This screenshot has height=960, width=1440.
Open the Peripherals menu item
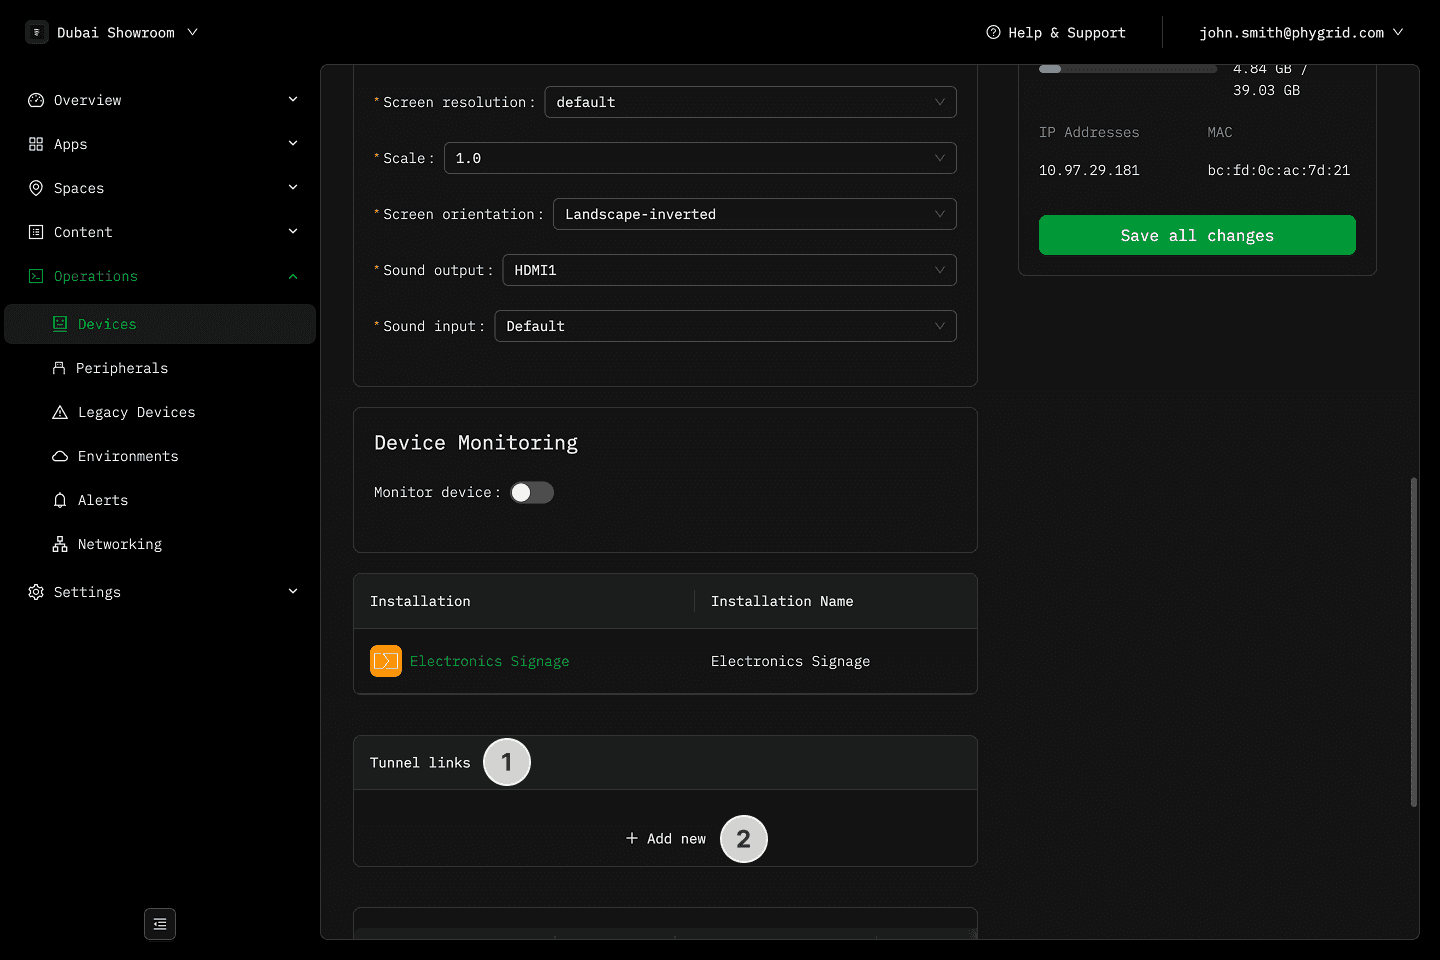tap(160, 368)
